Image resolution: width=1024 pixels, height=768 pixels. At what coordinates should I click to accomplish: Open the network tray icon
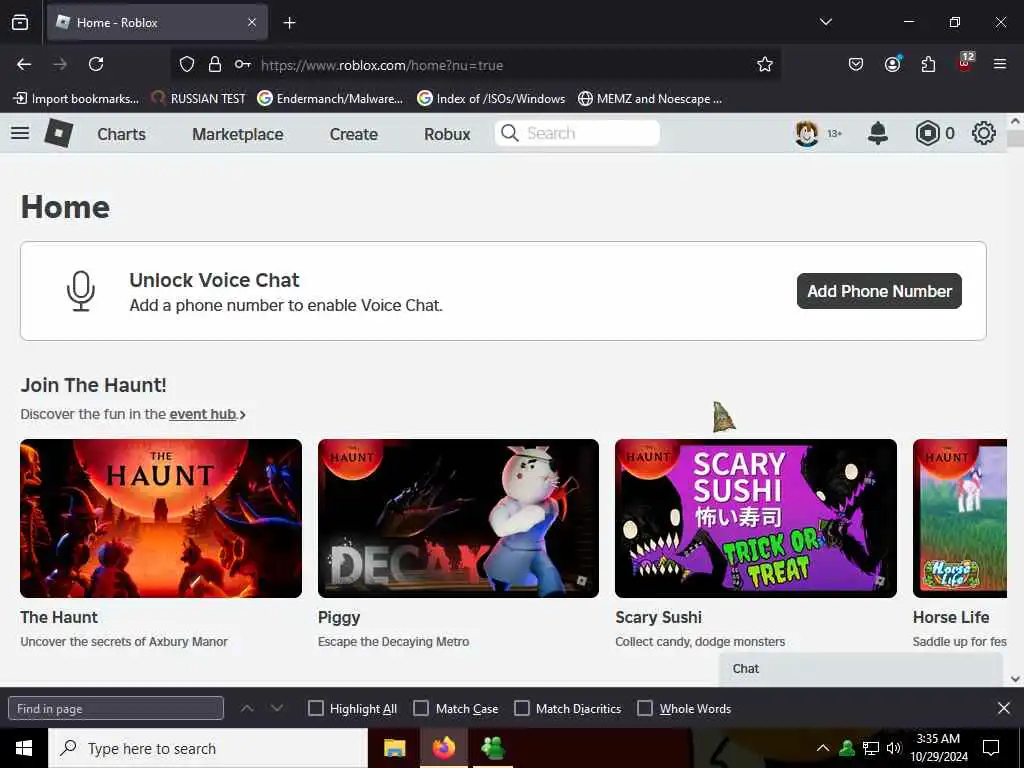pos(871,748)
